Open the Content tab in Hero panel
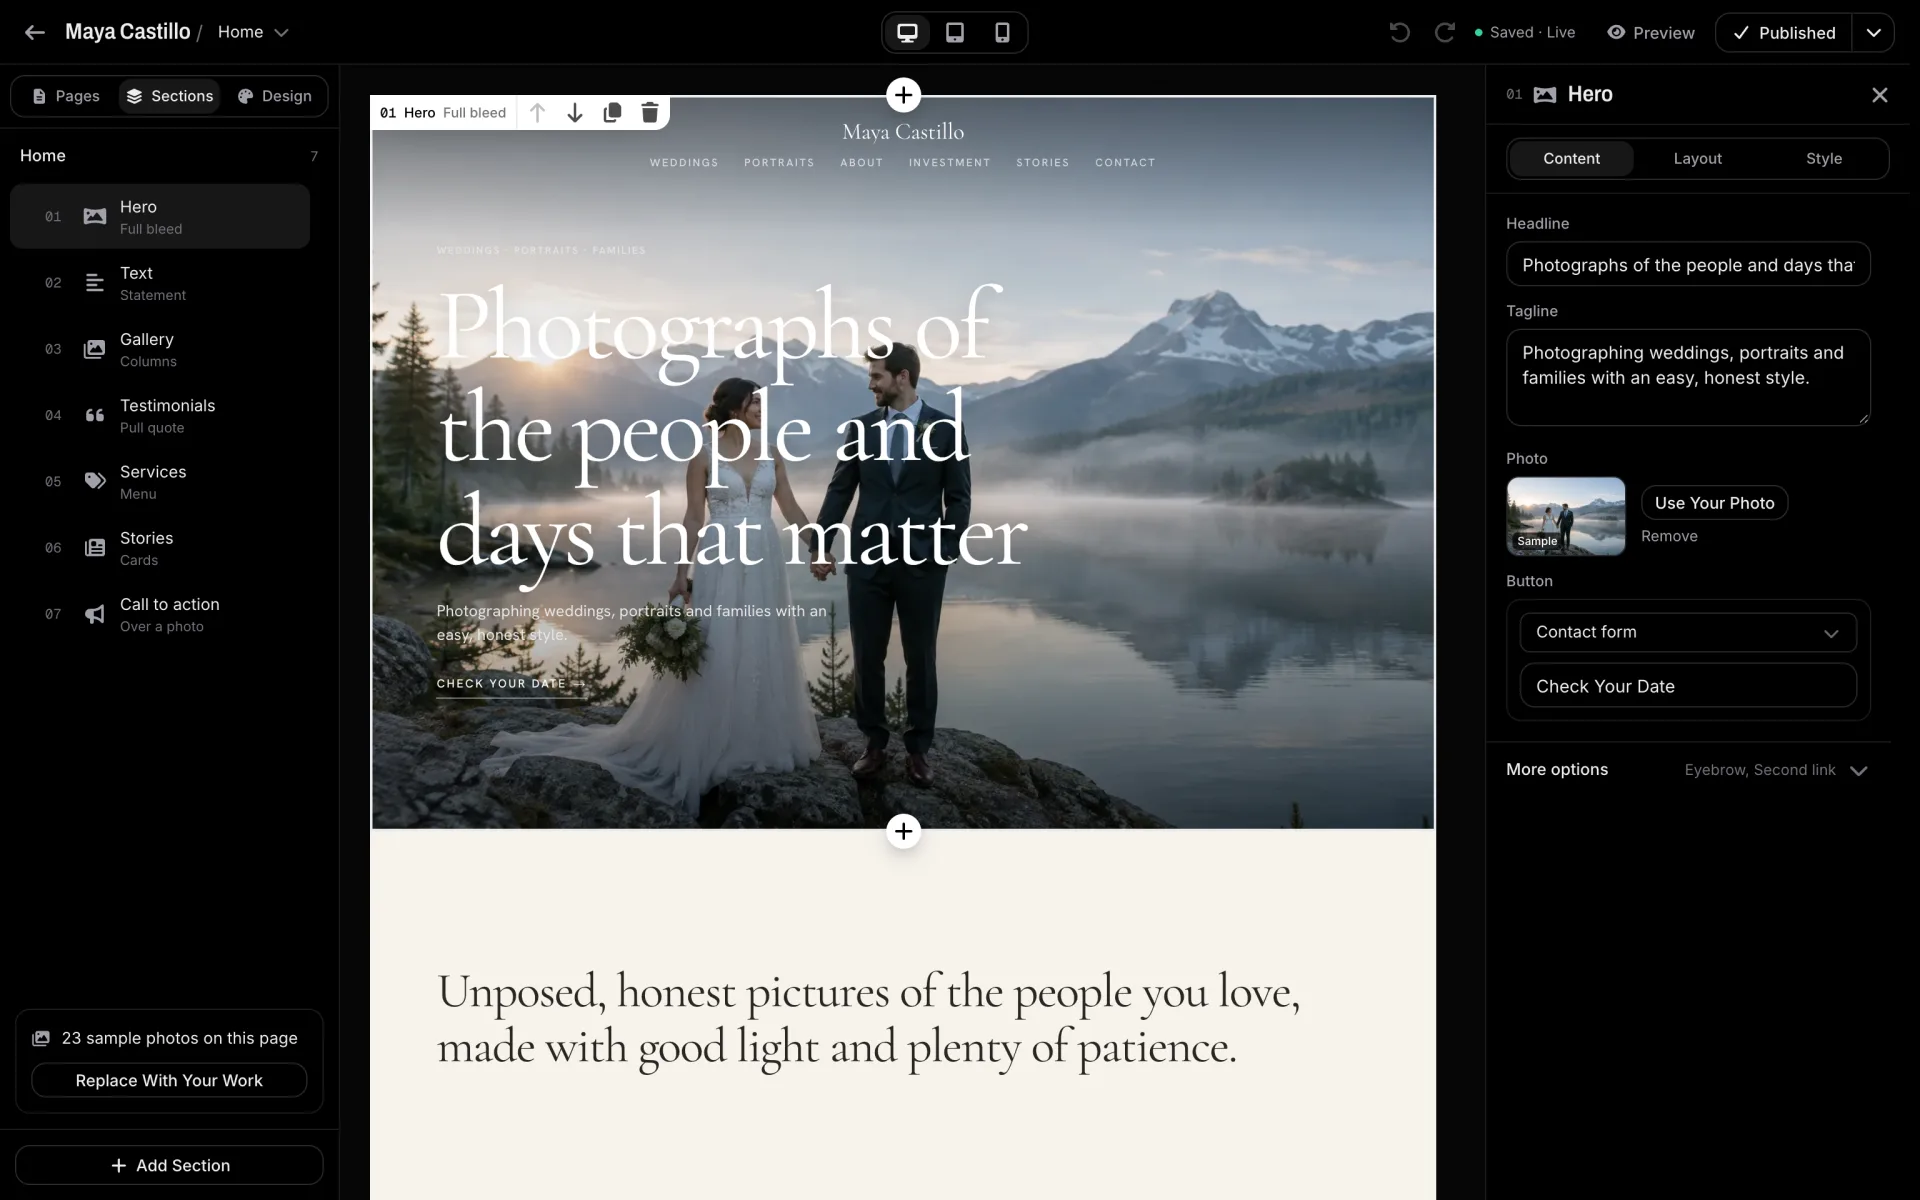 (x=1571, y=158)
